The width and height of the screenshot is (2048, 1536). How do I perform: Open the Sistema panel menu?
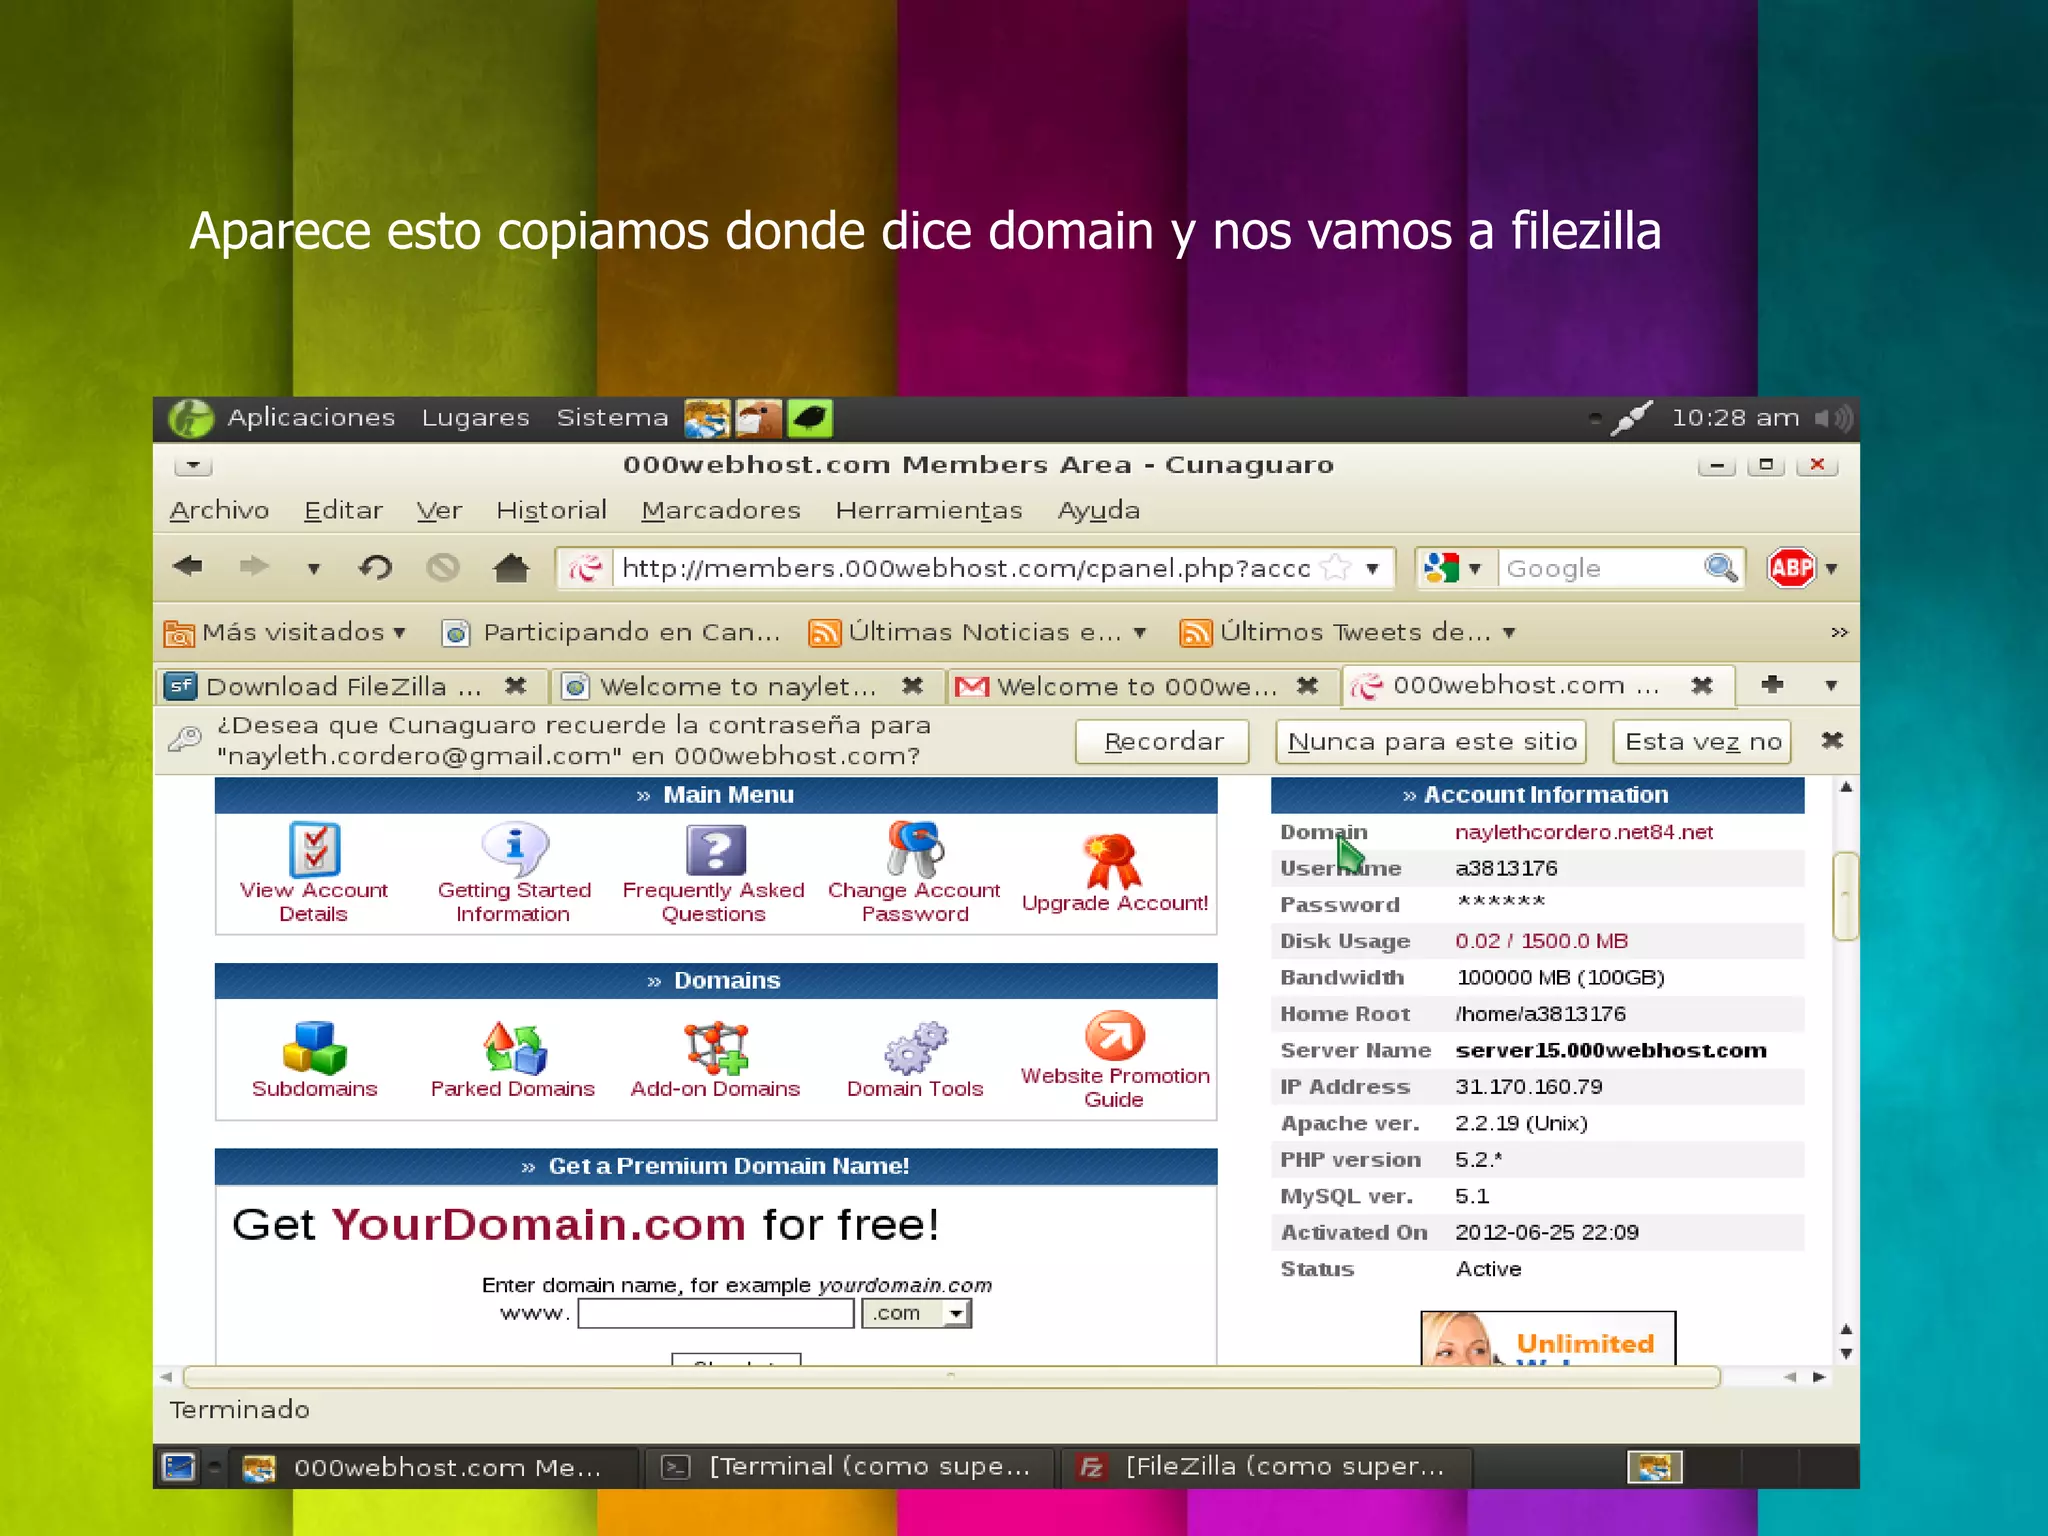[612, 417]
